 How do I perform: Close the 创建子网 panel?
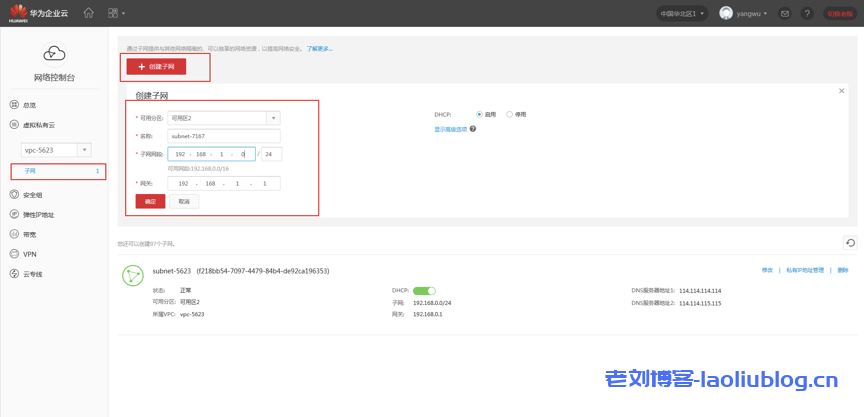(842, 91)
